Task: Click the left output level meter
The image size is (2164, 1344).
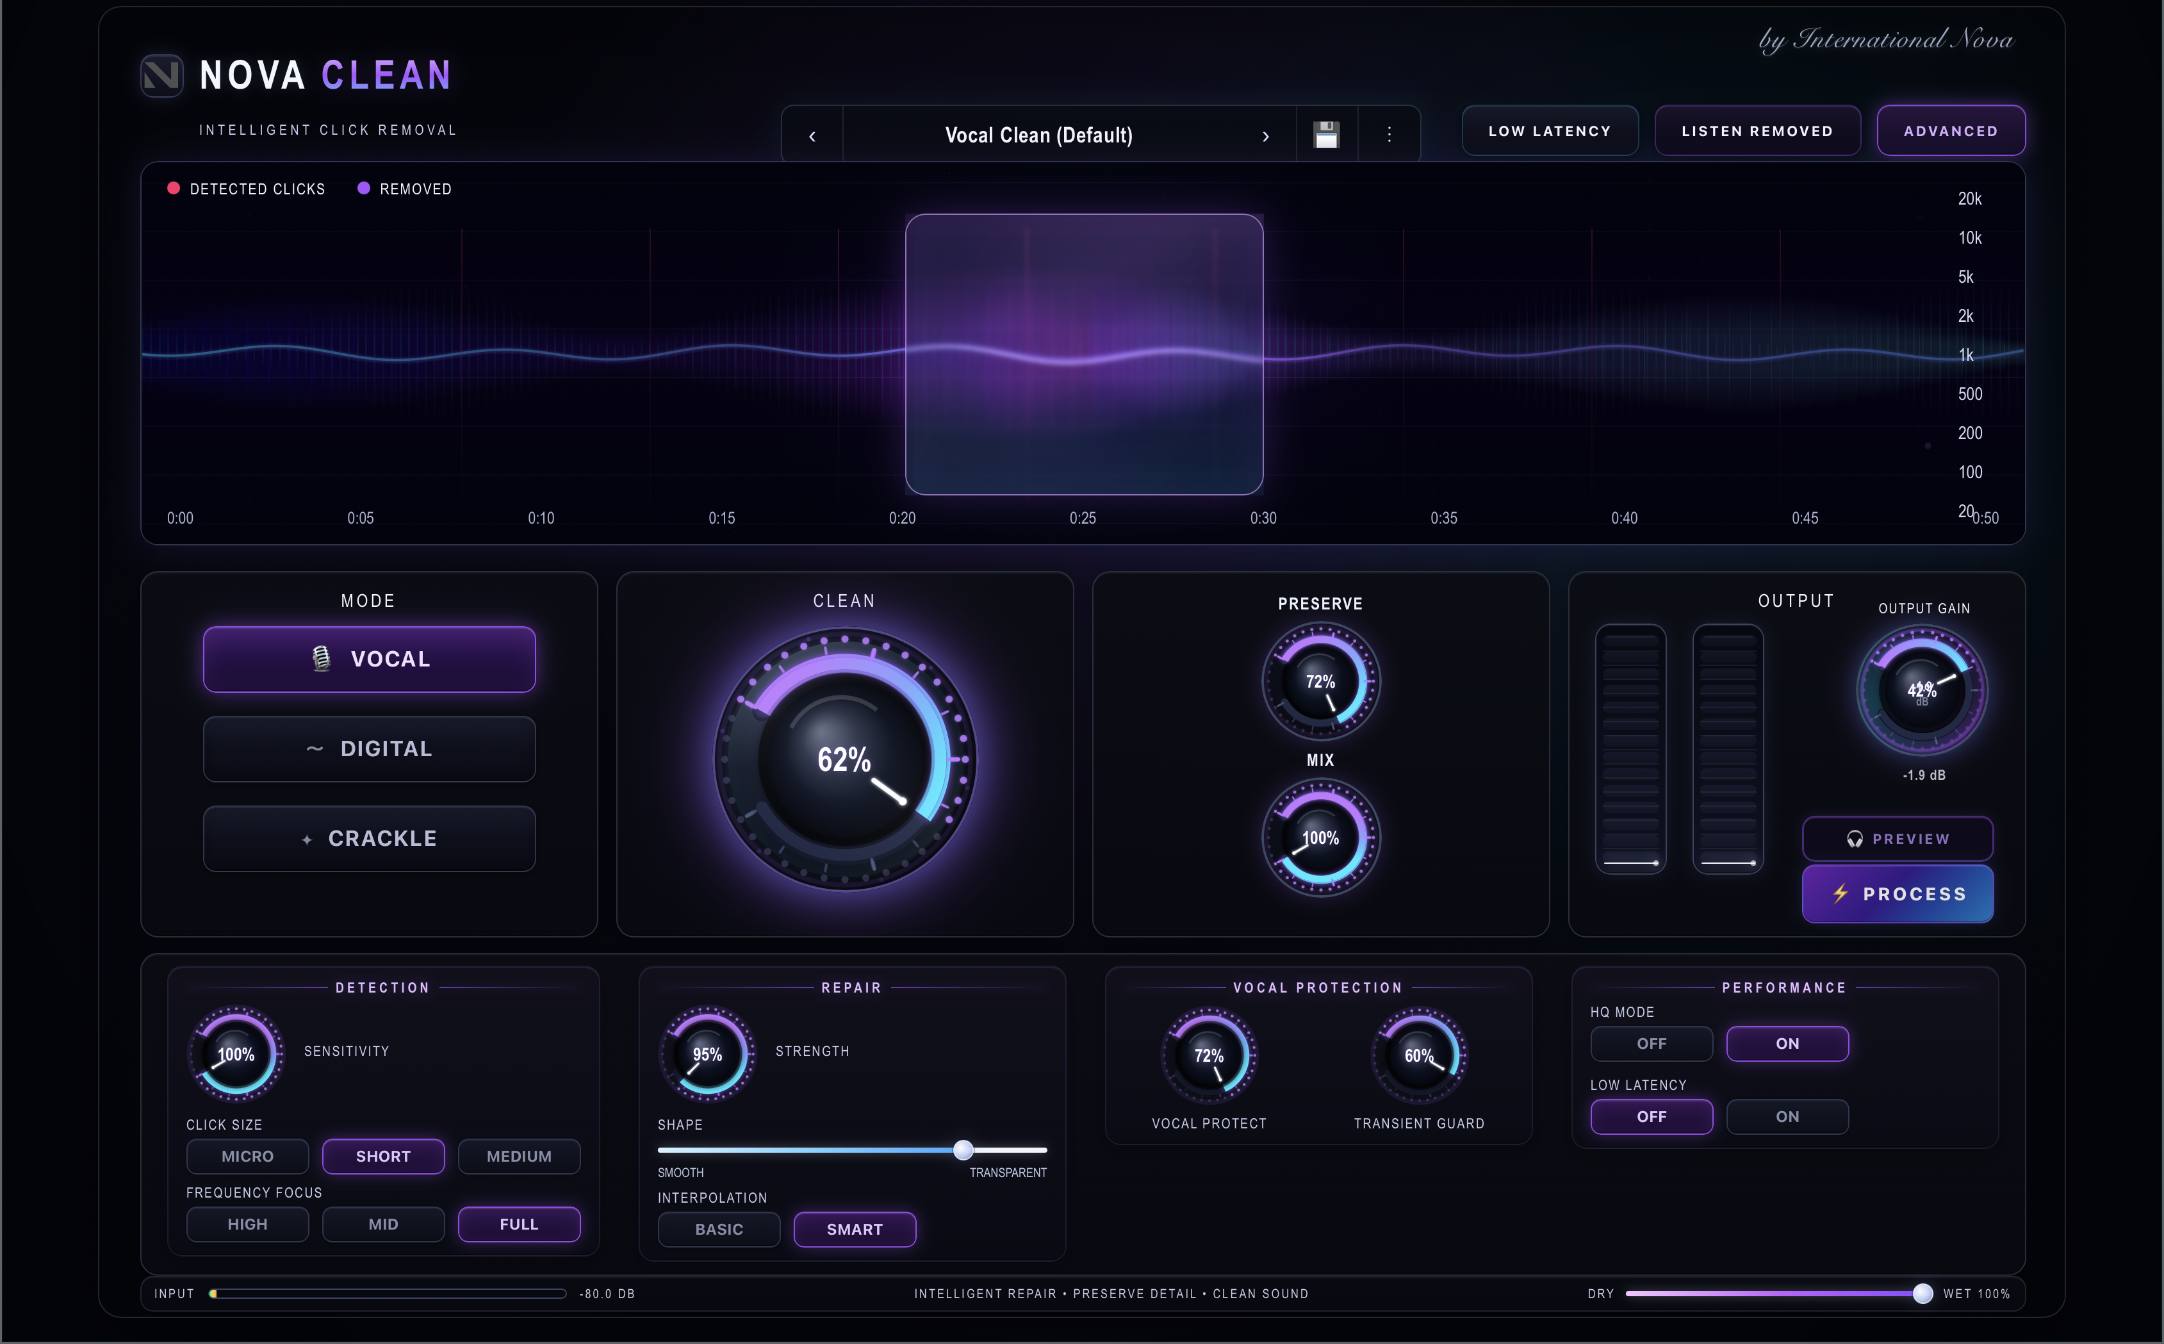Action: point(1631,749)
